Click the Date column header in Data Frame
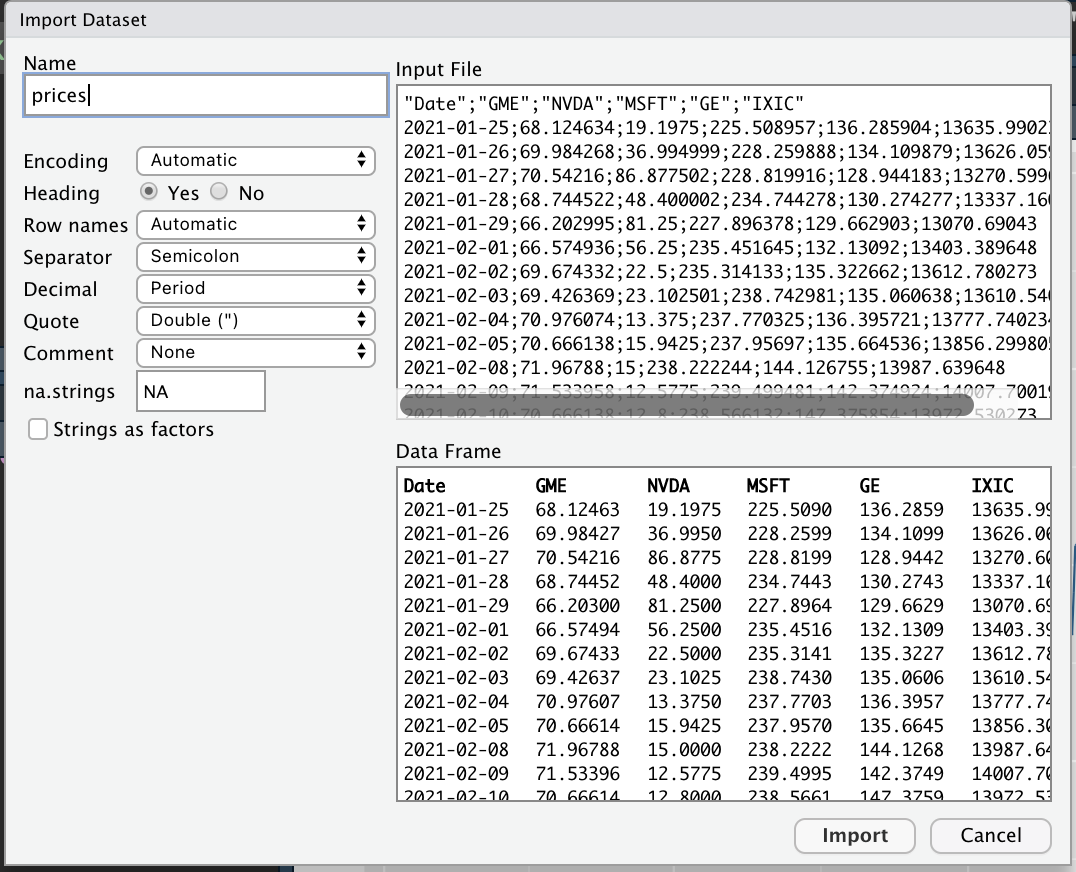The image size is (1076, 872). pos(424,487)
